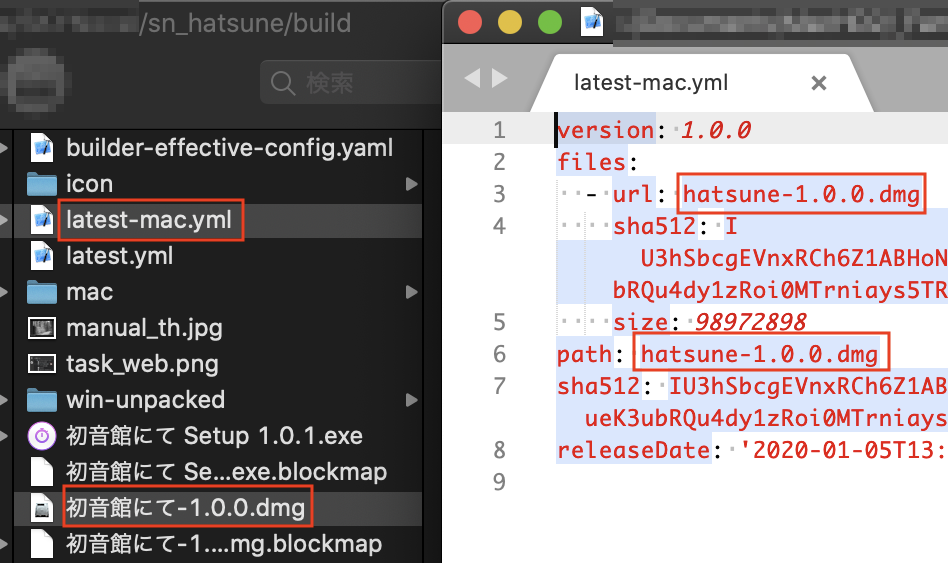Select builder-effective-config.yaml file name
The width and height of the screenshot is (948, 563).
tap(230, 148)
